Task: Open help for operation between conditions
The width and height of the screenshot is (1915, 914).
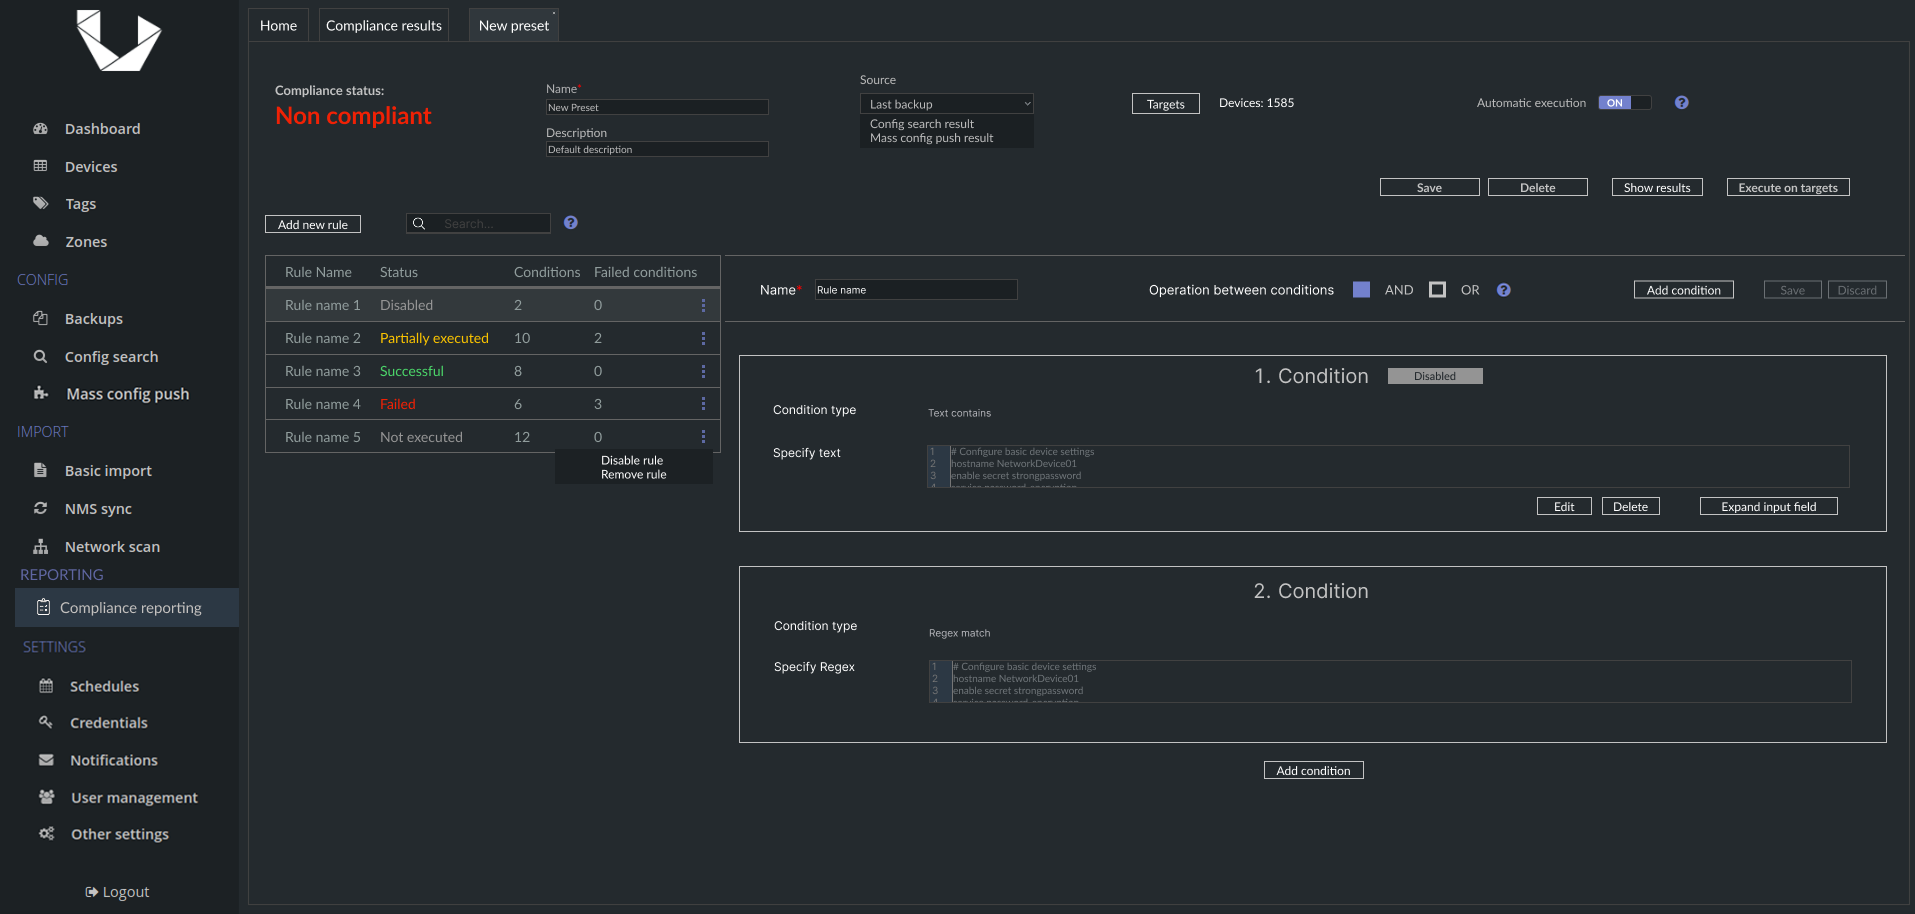Action: point(1504,290)
